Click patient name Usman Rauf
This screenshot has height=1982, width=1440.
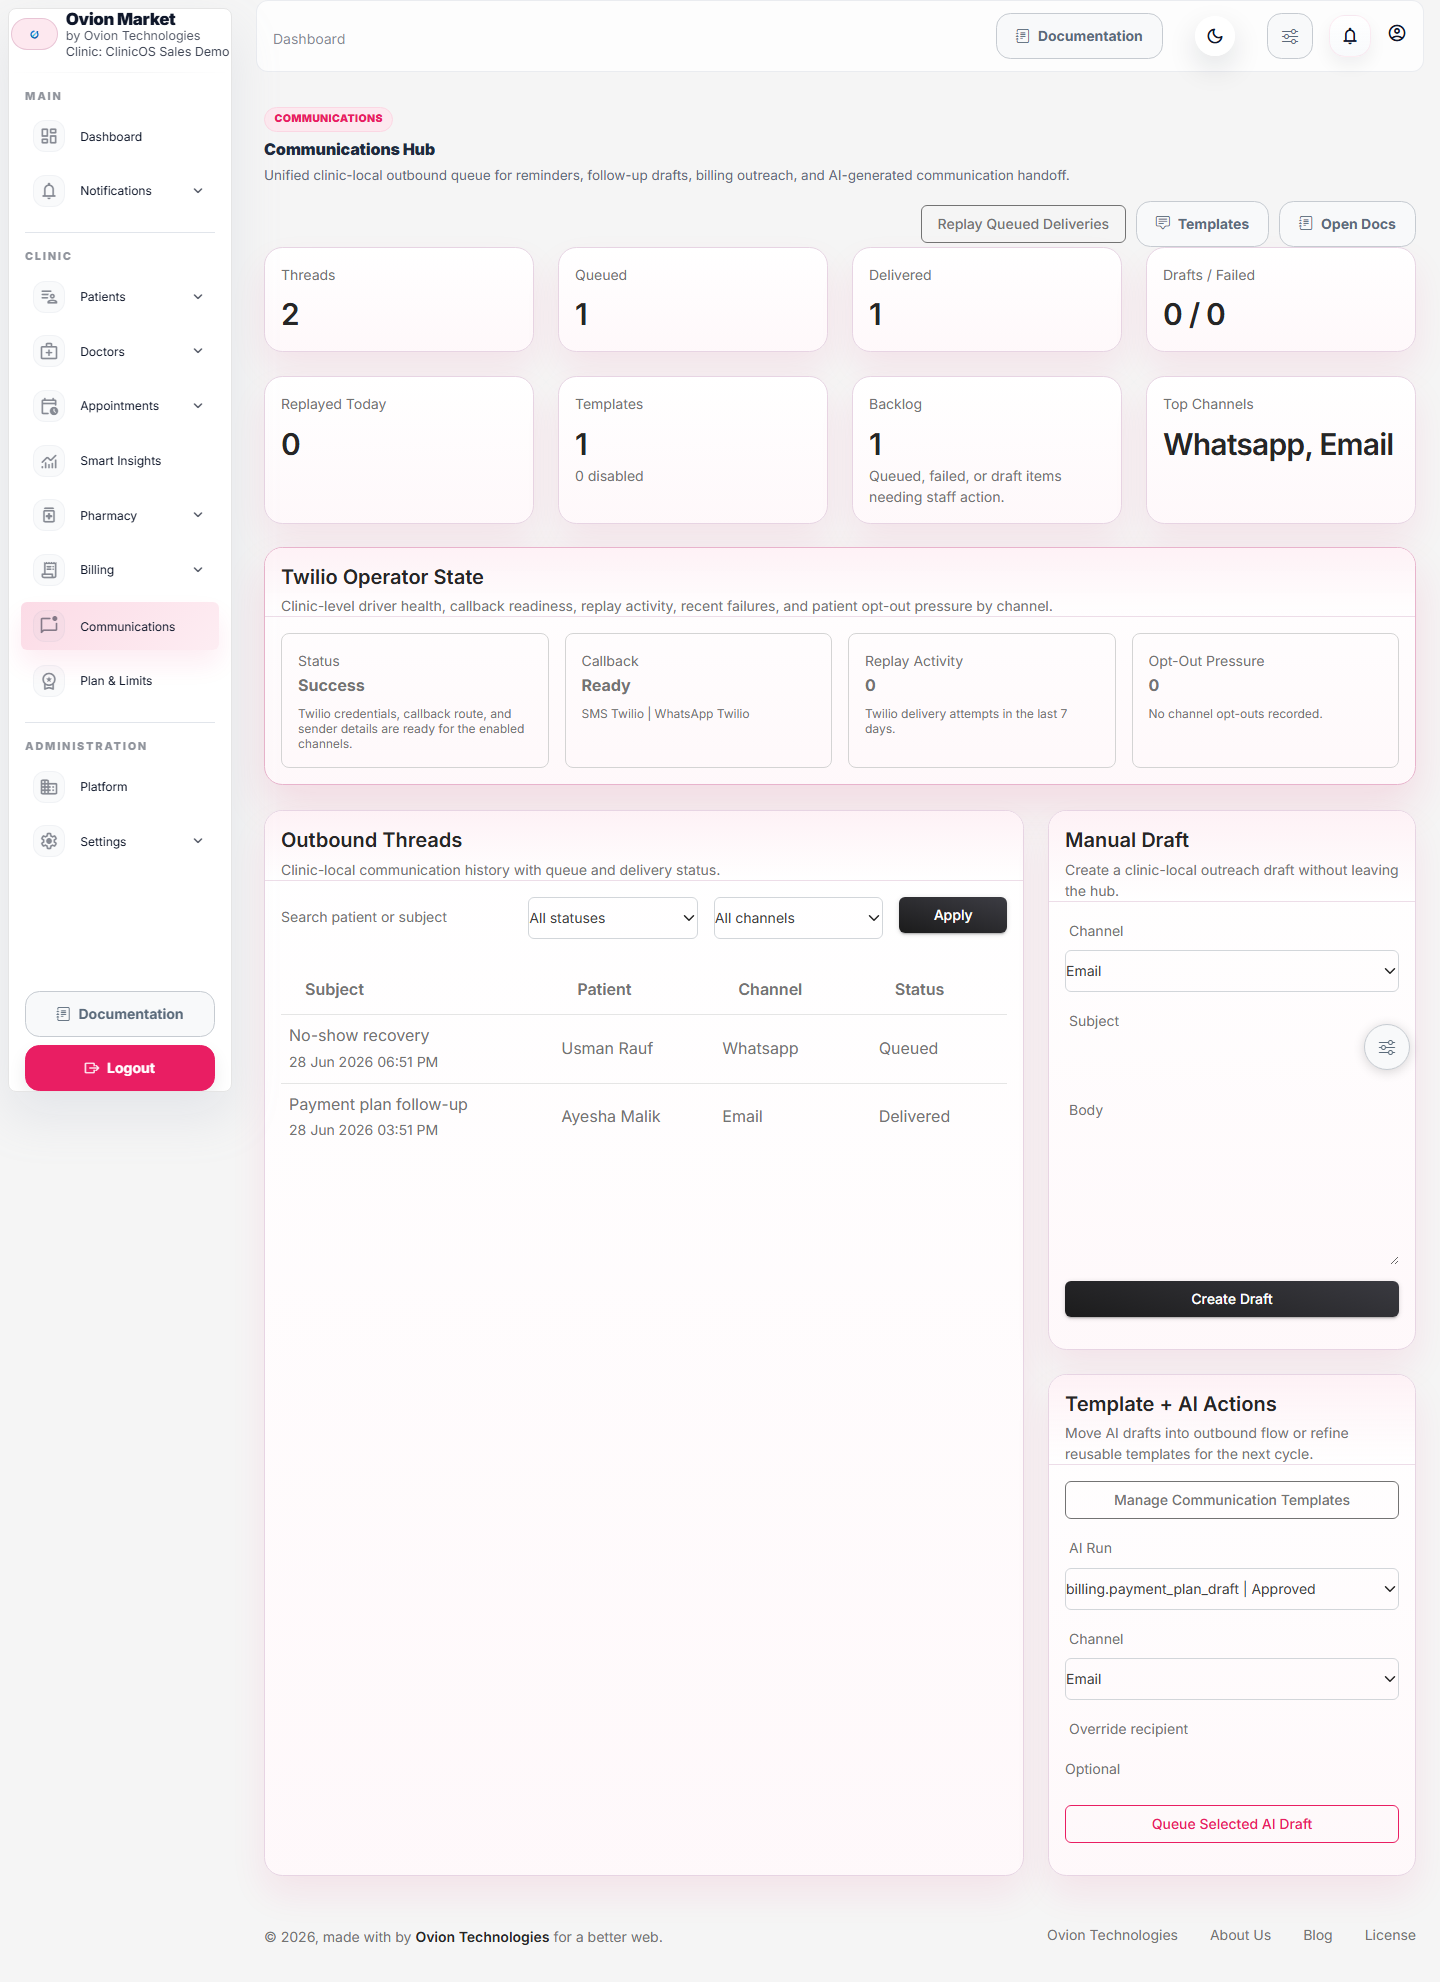click(x=607, y=1048)
